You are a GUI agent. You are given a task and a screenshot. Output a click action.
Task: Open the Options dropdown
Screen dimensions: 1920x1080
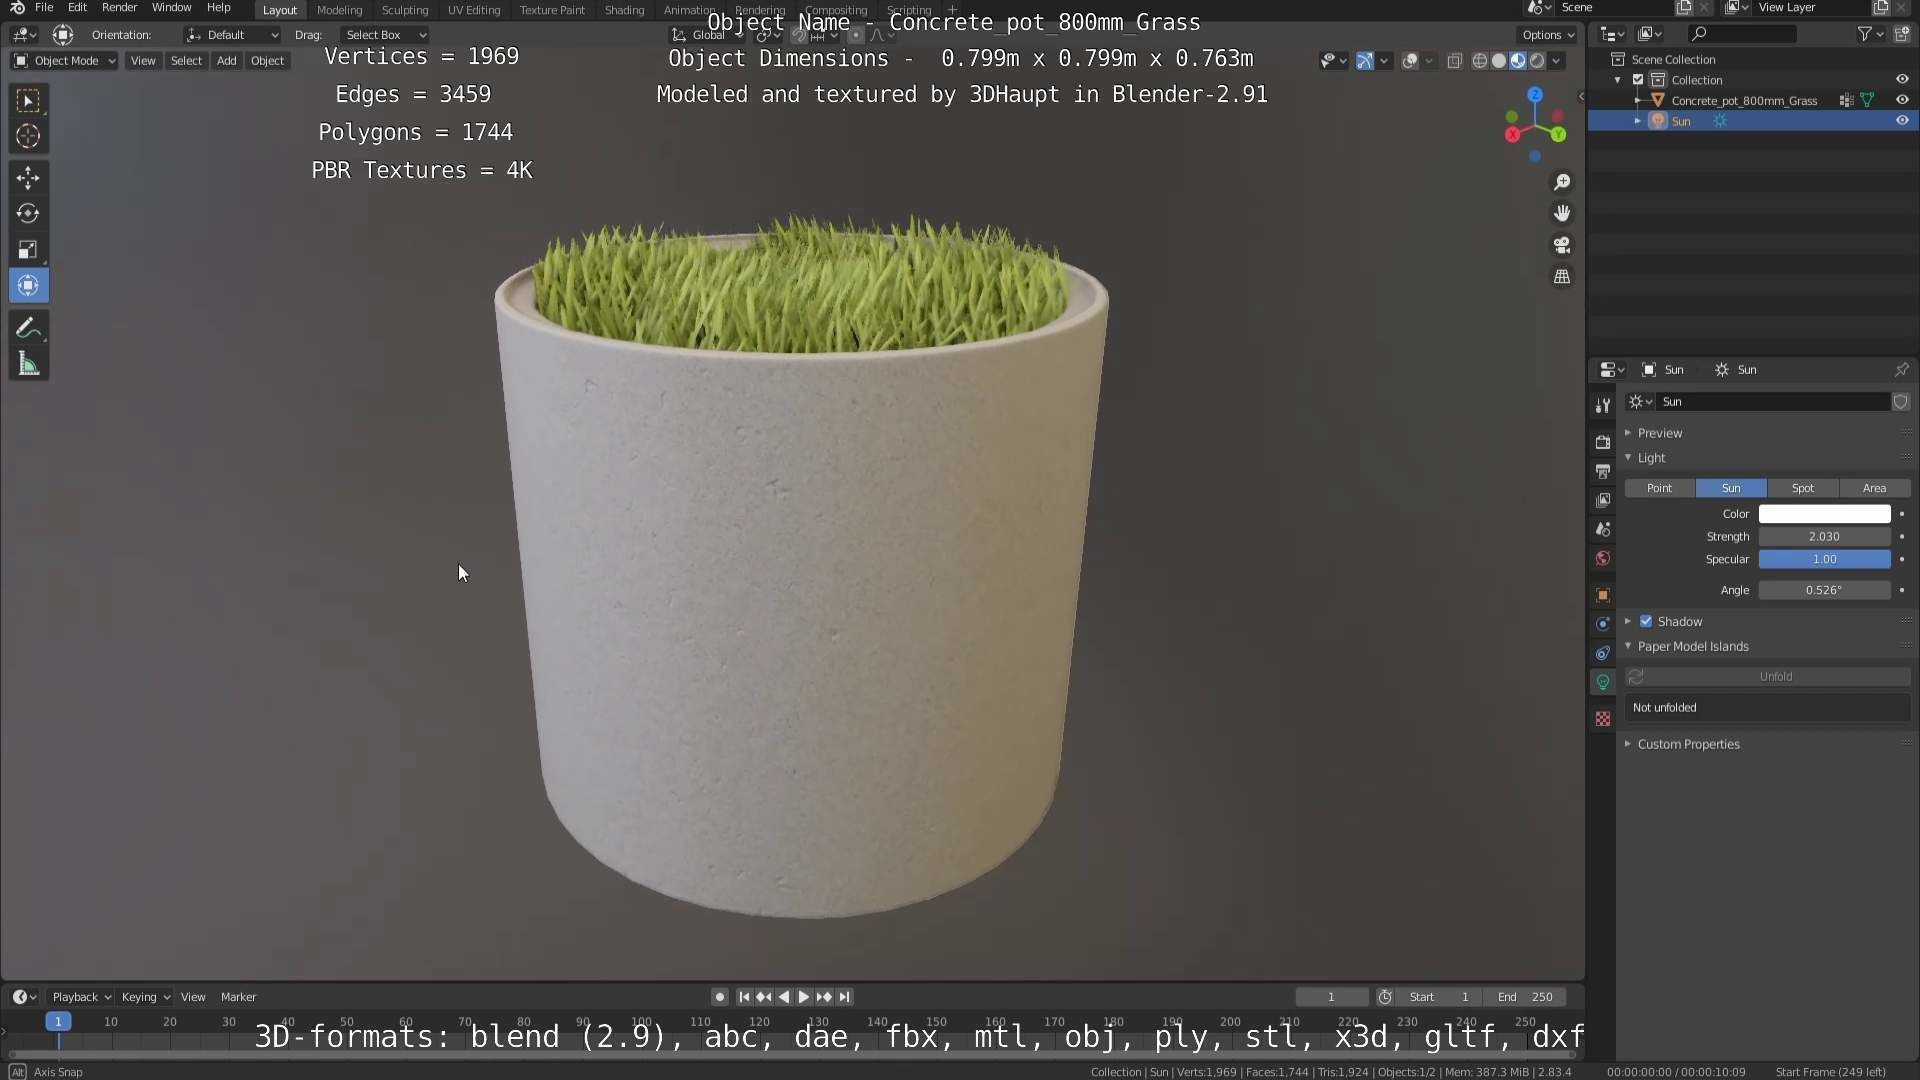(x=1548, y=35)
